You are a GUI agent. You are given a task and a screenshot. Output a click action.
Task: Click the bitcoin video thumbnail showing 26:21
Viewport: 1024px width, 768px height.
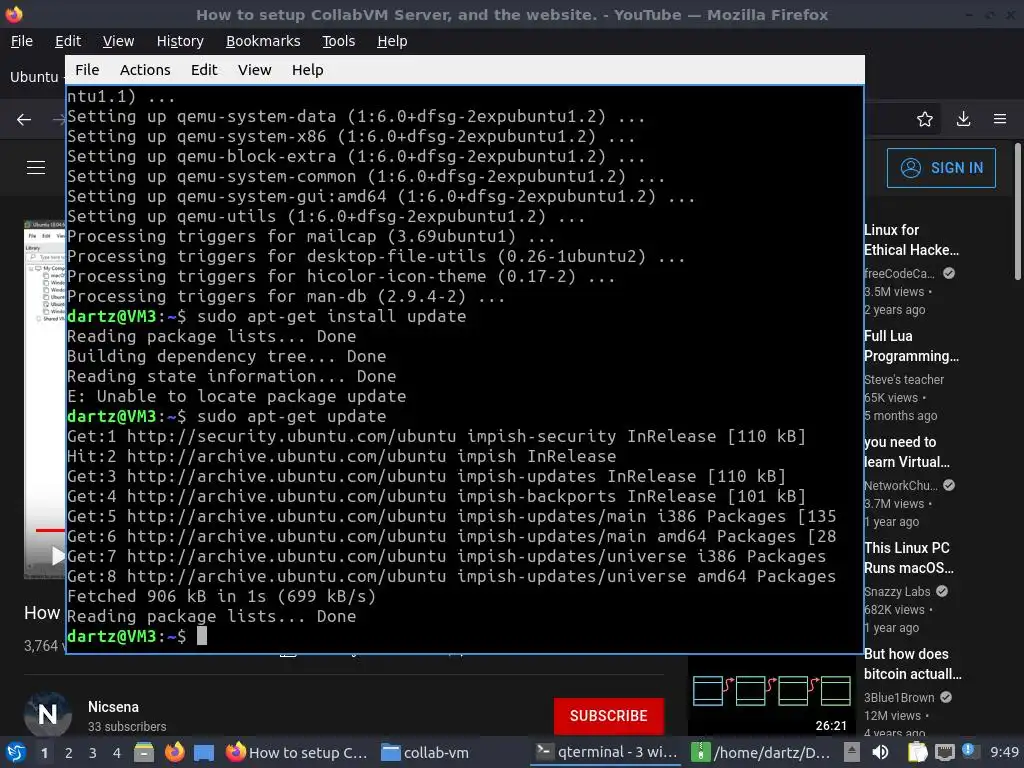pyautogui.click(x=771, y=696)
